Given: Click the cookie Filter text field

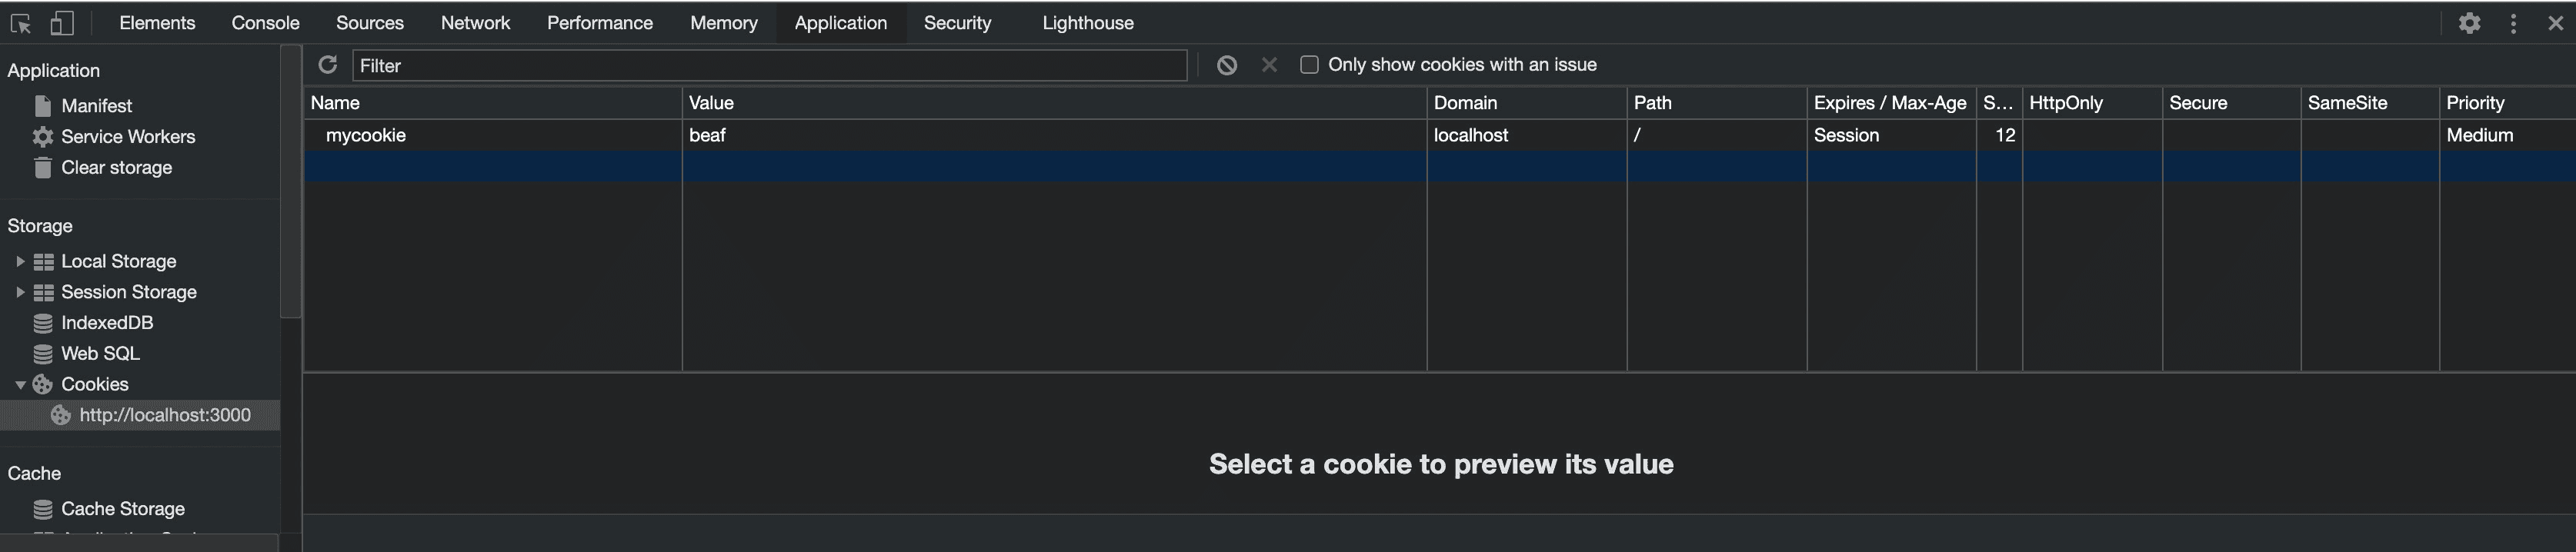Looking at the screenshot, I should [768, 66].
